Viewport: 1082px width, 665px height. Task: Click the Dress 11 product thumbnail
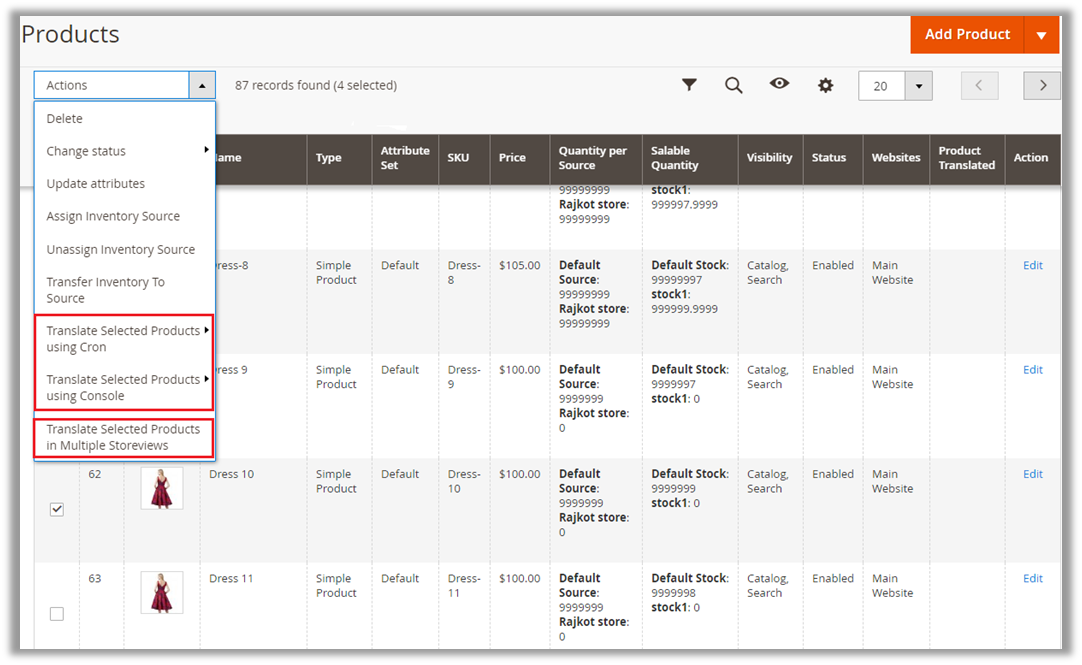tap(162, 592)
